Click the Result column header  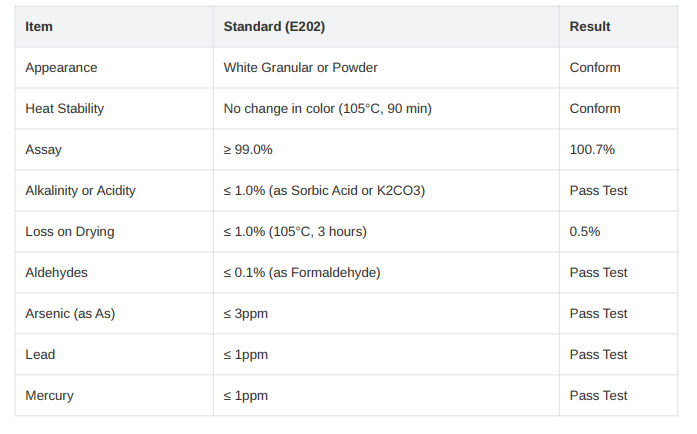(590, 27)
